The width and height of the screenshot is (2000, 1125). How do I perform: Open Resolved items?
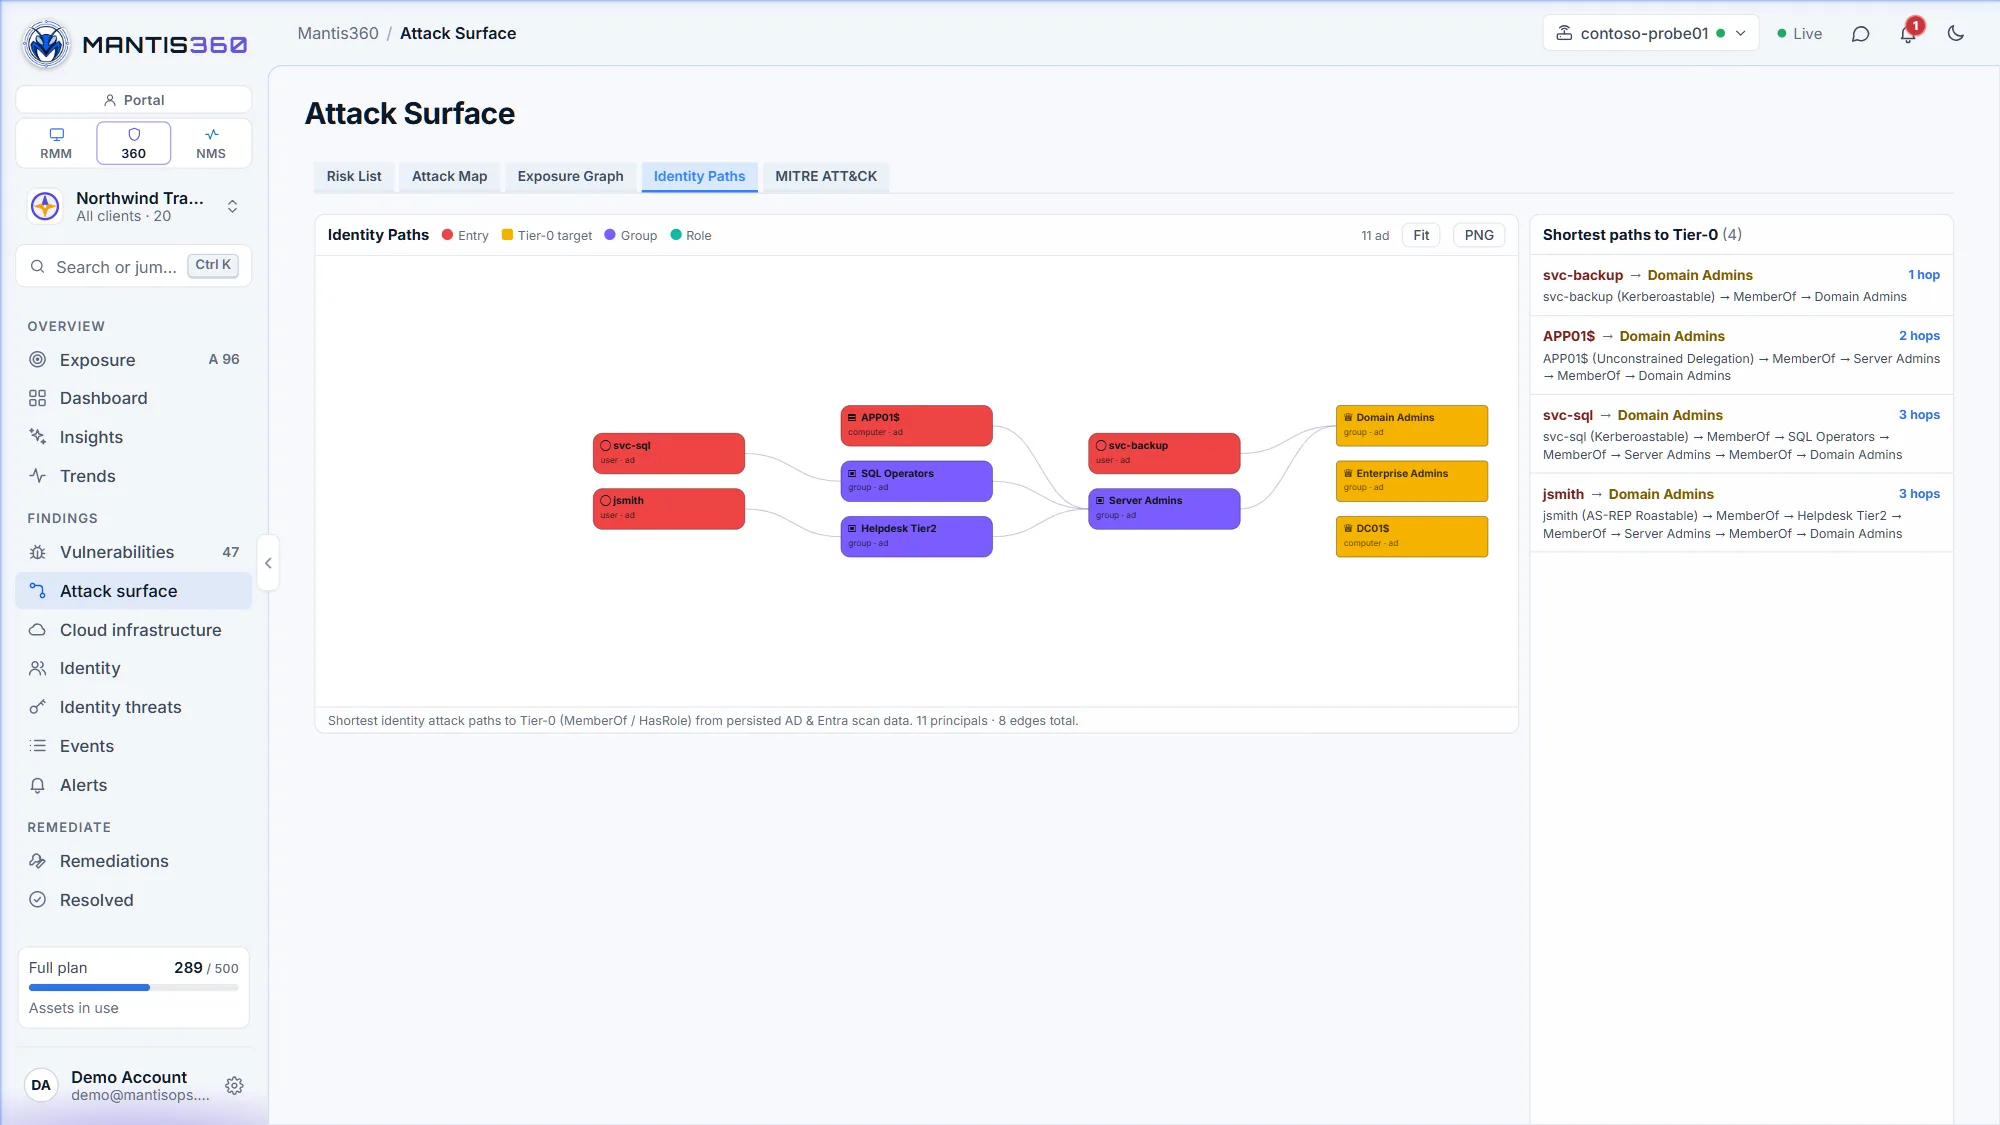point(134,901)
